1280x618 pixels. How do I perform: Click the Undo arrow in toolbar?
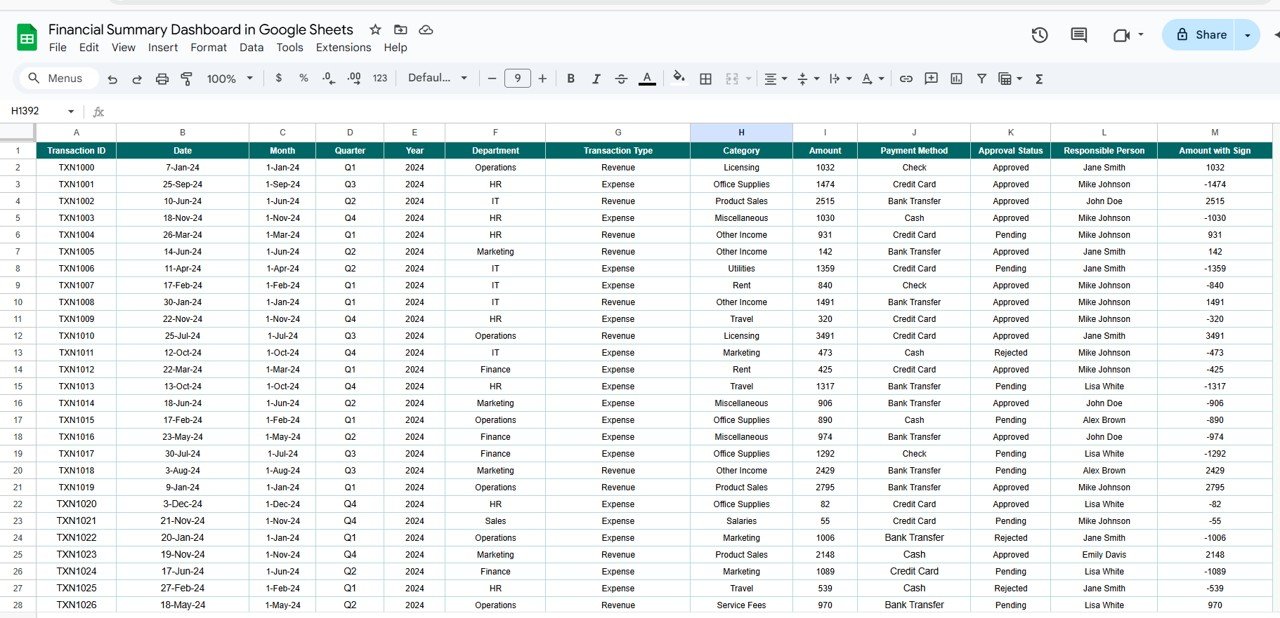pos(112,79)
